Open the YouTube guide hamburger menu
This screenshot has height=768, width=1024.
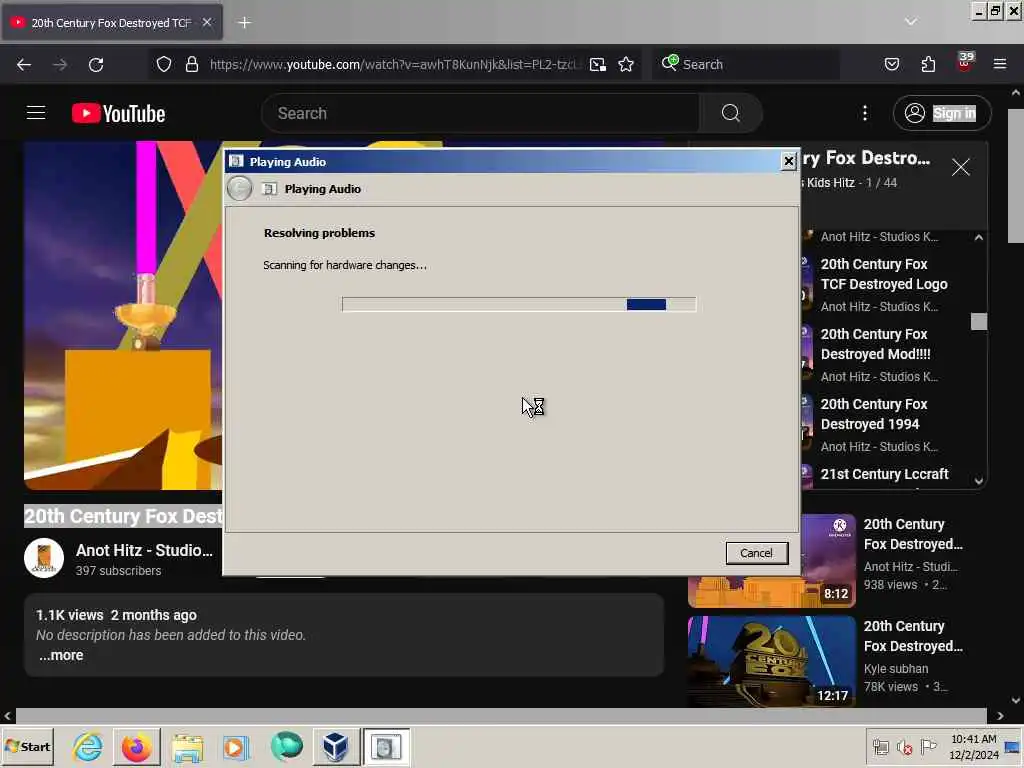[36, 113]
